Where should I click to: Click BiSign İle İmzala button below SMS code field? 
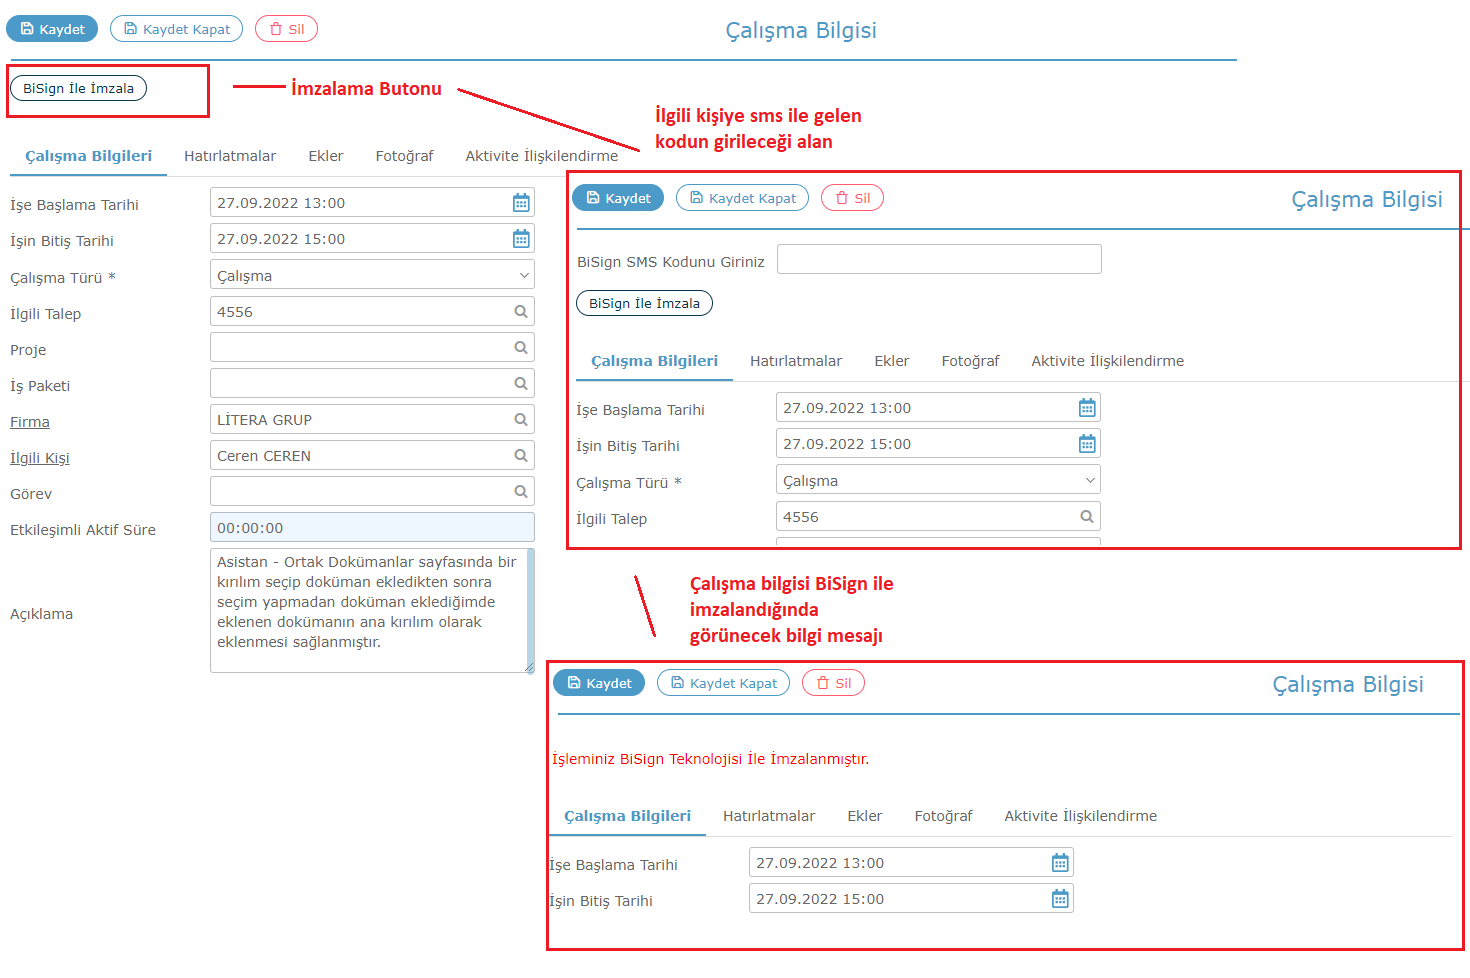(x=644, y=303)
